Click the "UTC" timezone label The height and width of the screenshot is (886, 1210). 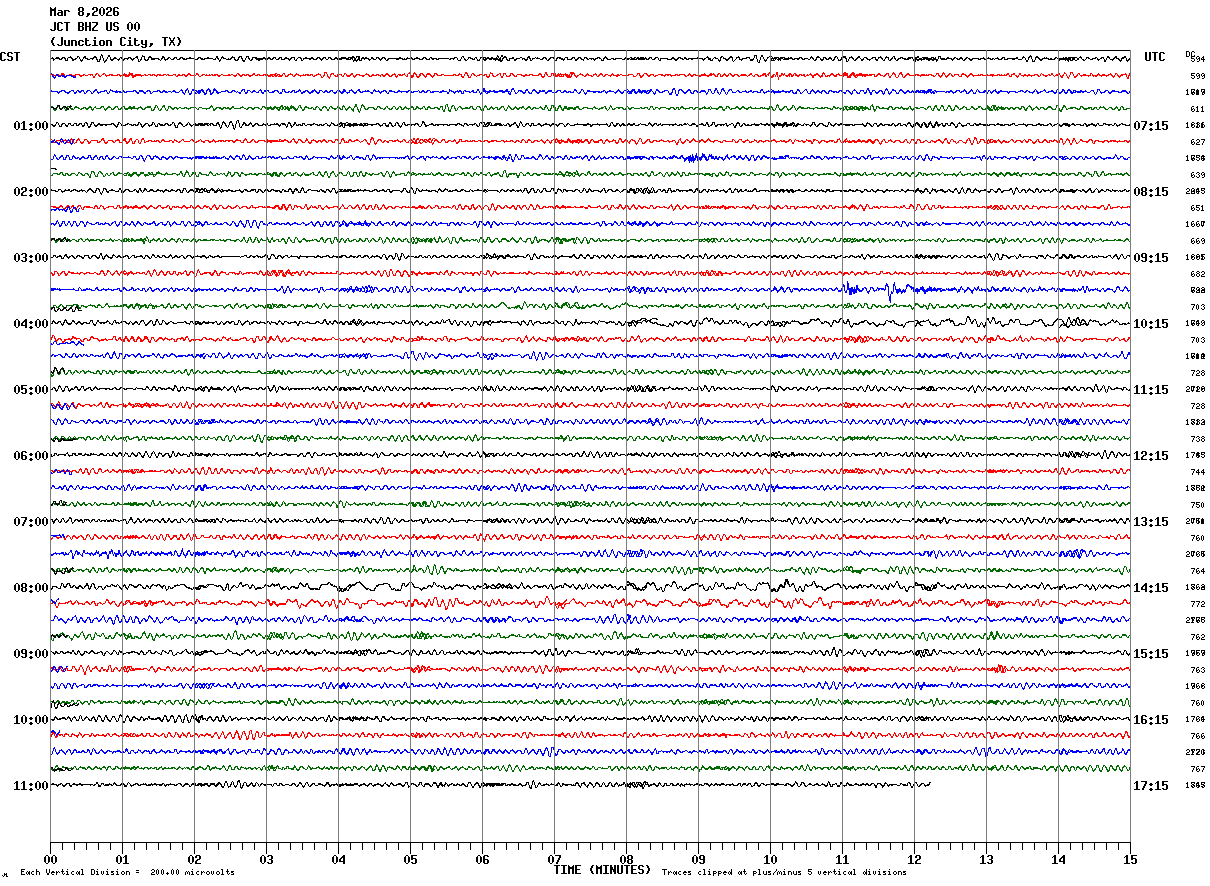[1155, 57]
